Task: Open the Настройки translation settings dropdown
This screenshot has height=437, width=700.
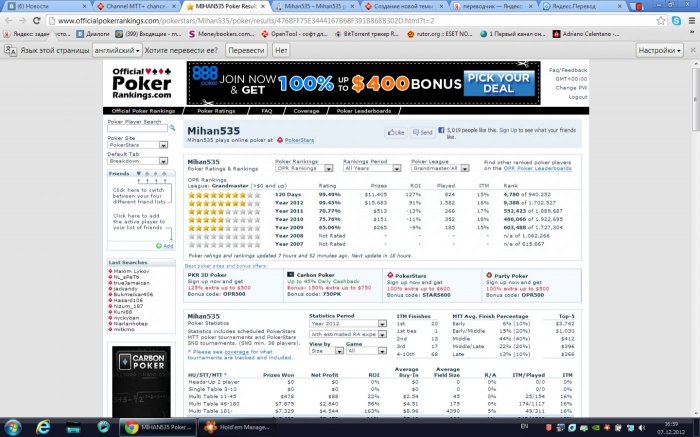Action: point(659,50)
